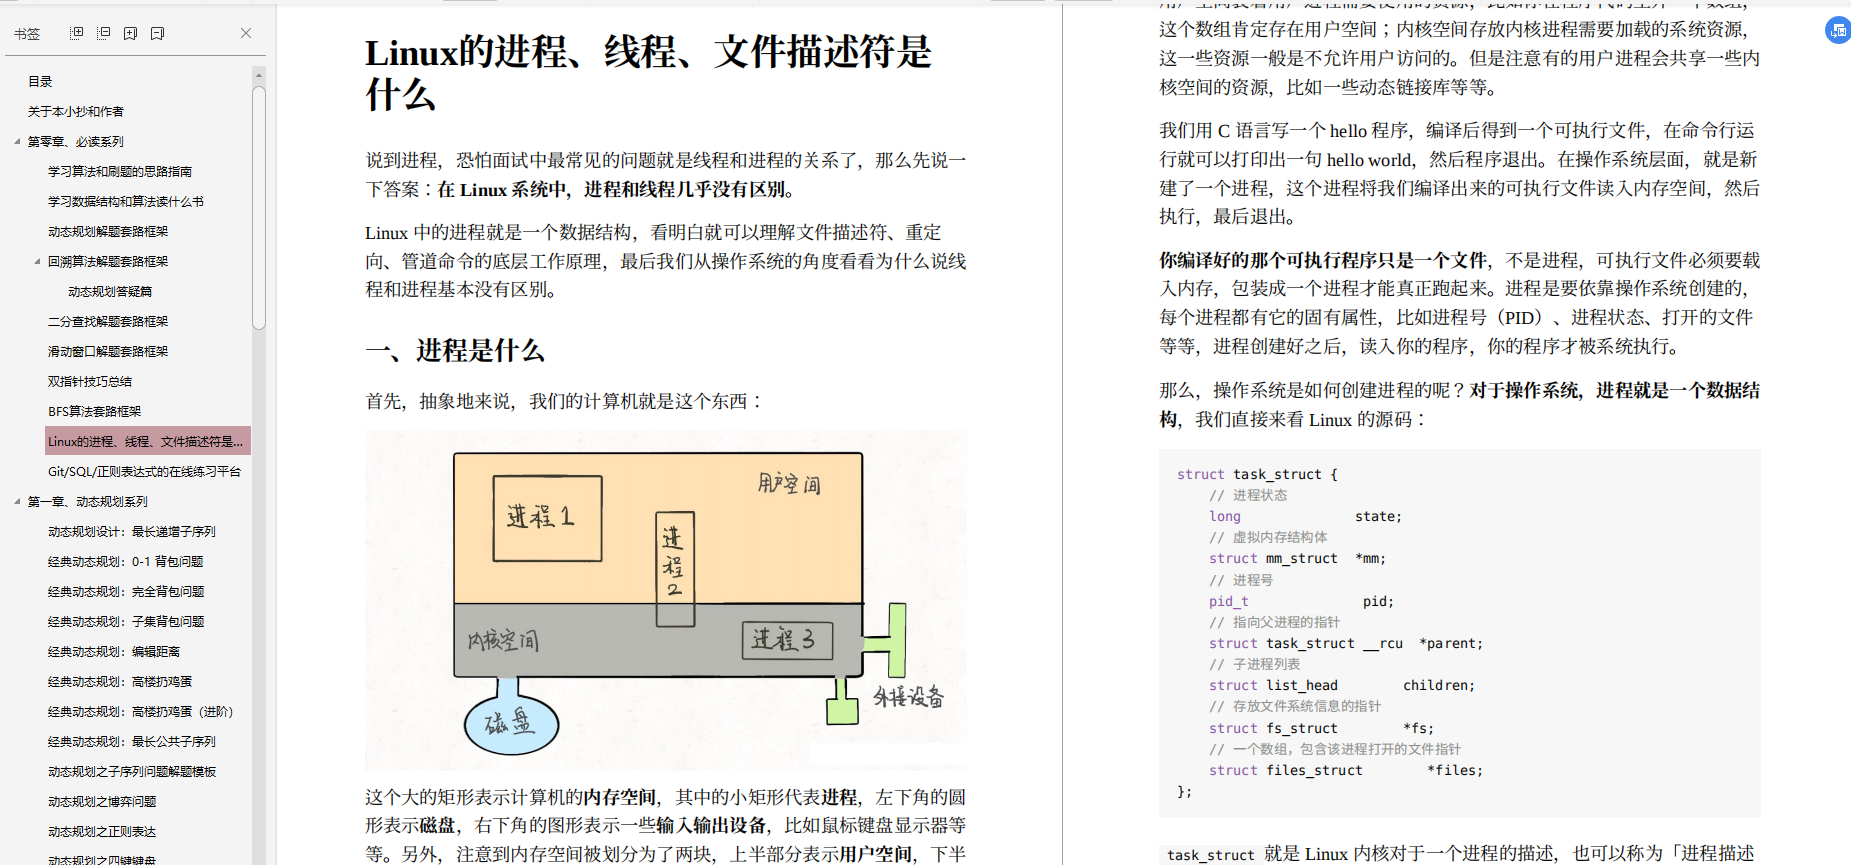Open 经典动态规划：高楼扔鸡蛋 bookmark
This screenshot has height=865, width=1851.
coord(120,681)
